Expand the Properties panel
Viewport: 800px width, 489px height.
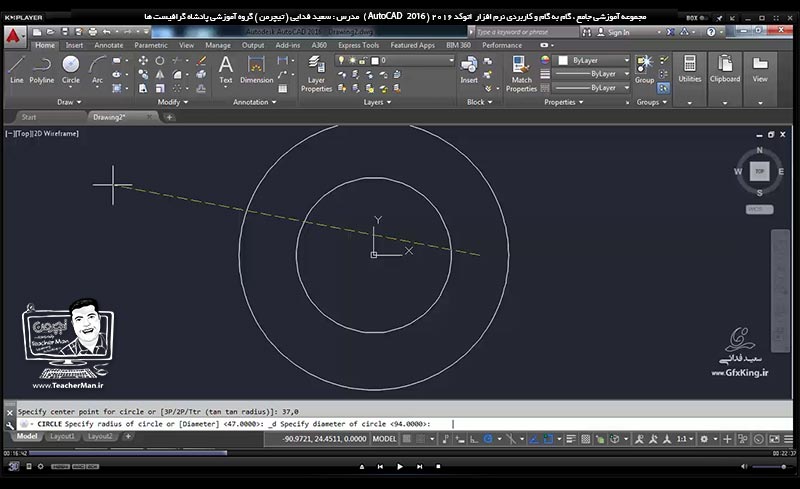563,102
